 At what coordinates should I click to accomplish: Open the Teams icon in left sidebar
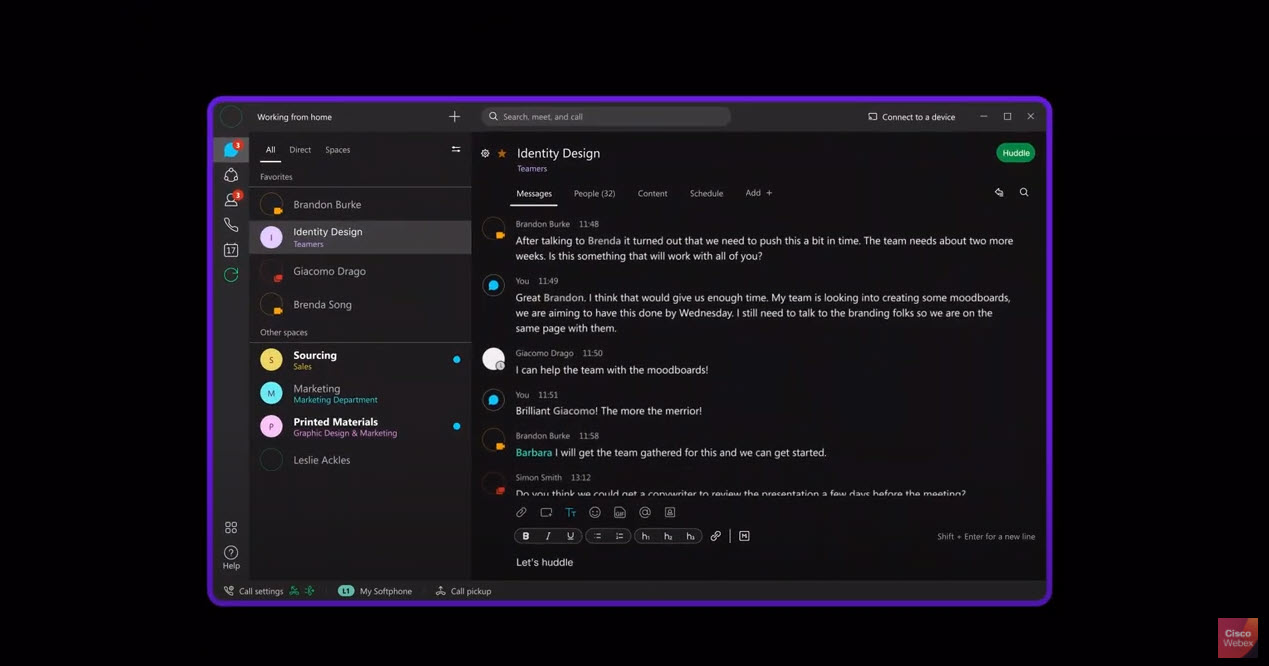click(x=231, y=175)
